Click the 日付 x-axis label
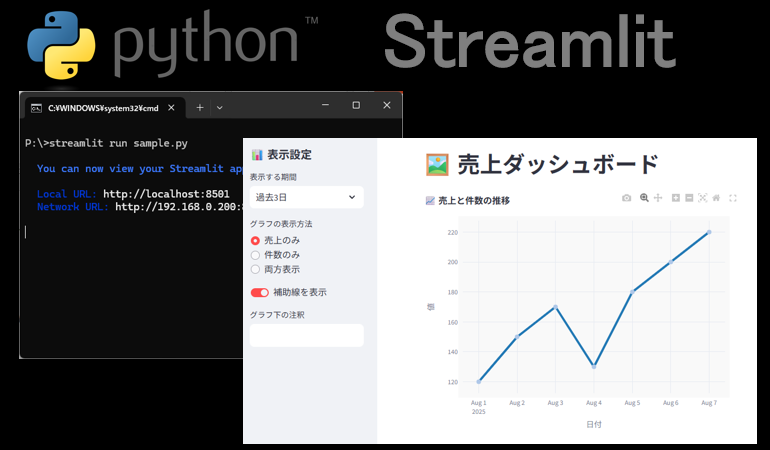Viewport: 770px width, 450px height. pos(594,424)
